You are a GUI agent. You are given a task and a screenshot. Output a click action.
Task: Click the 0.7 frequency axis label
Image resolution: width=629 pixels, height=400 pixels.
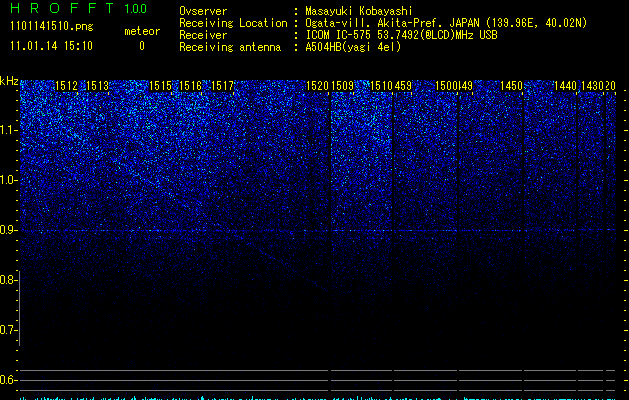pos(8,330)
